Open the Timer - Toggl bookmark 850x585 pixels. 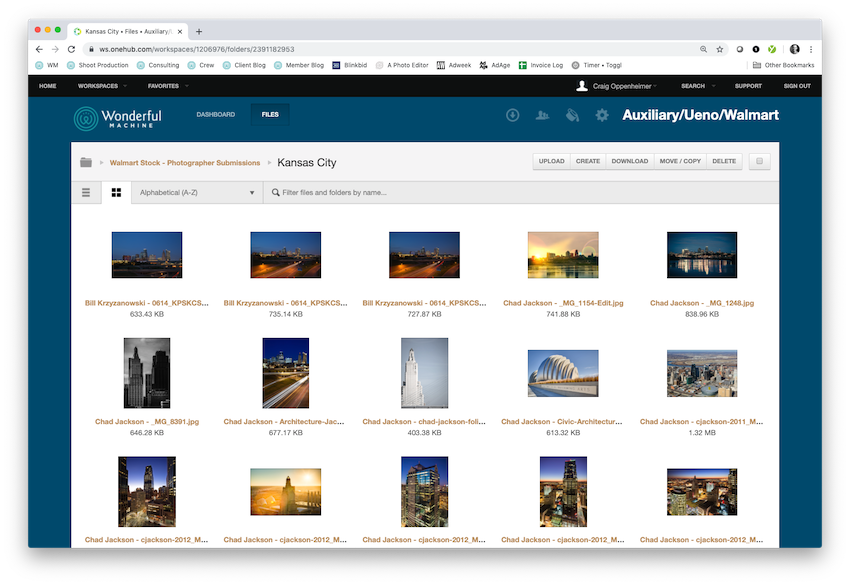coord(596,65)
